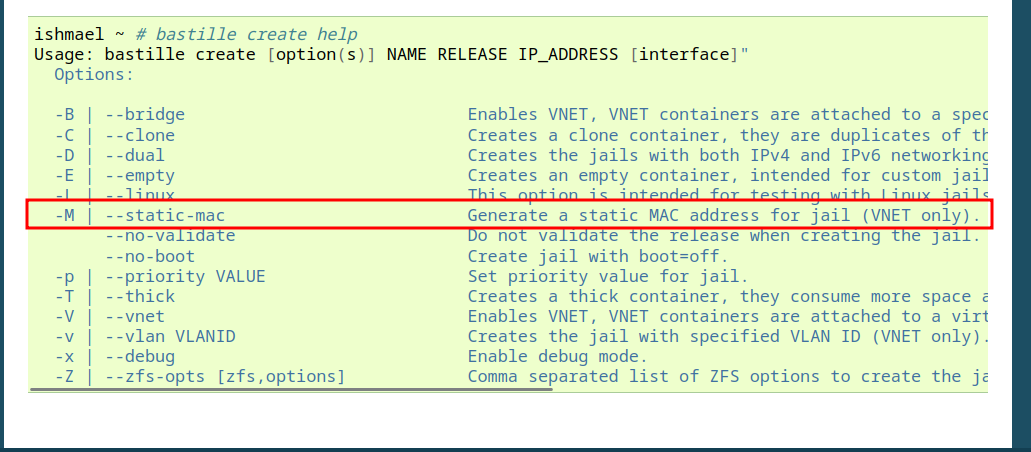Image resolution: width=1031 pixels, height=452 pixels.
Task: Click the --empty option flag
Action: click(x=140, y=175)
